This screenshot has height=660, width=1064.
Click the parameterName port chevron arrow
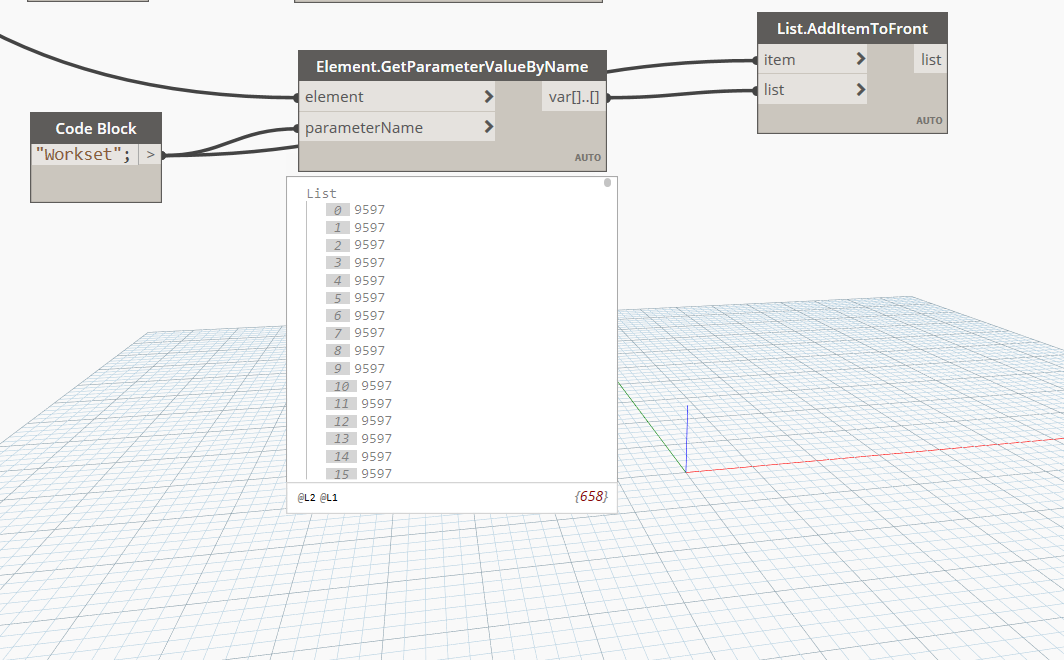point(489,127)
